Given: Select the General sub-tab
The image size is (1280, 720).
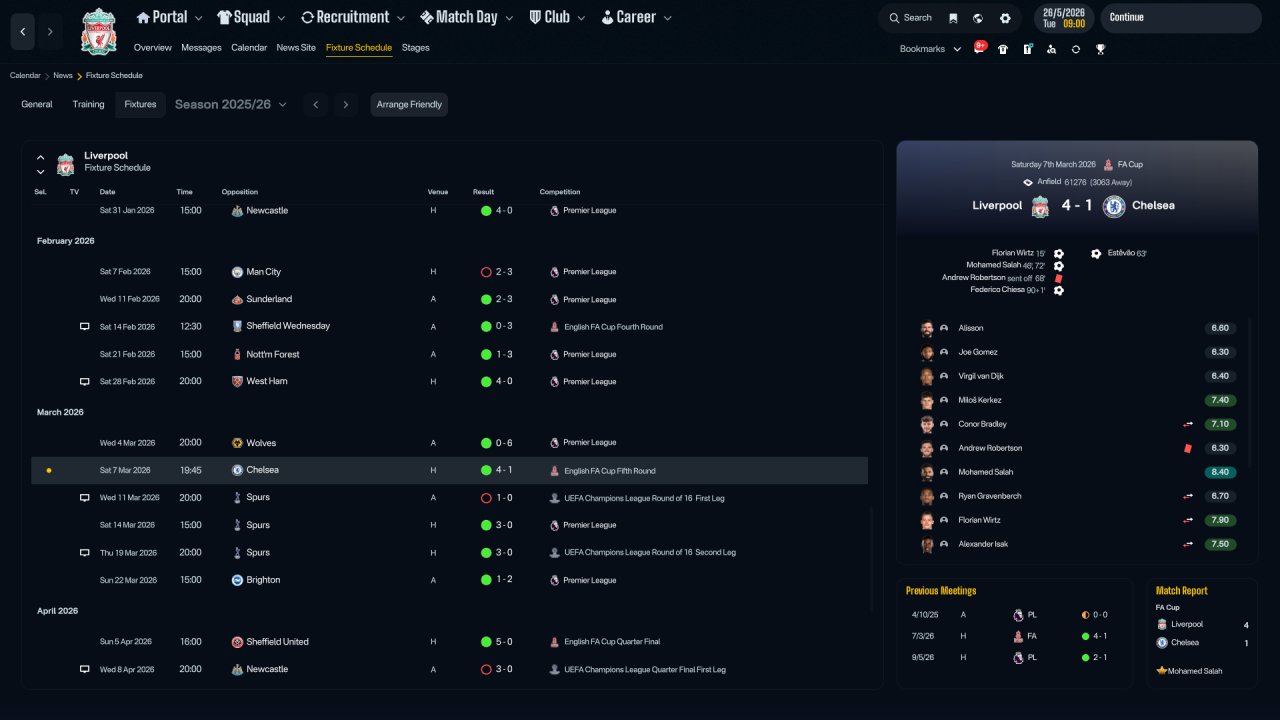Looking at the screenshot, I should [x=37, y=105].
